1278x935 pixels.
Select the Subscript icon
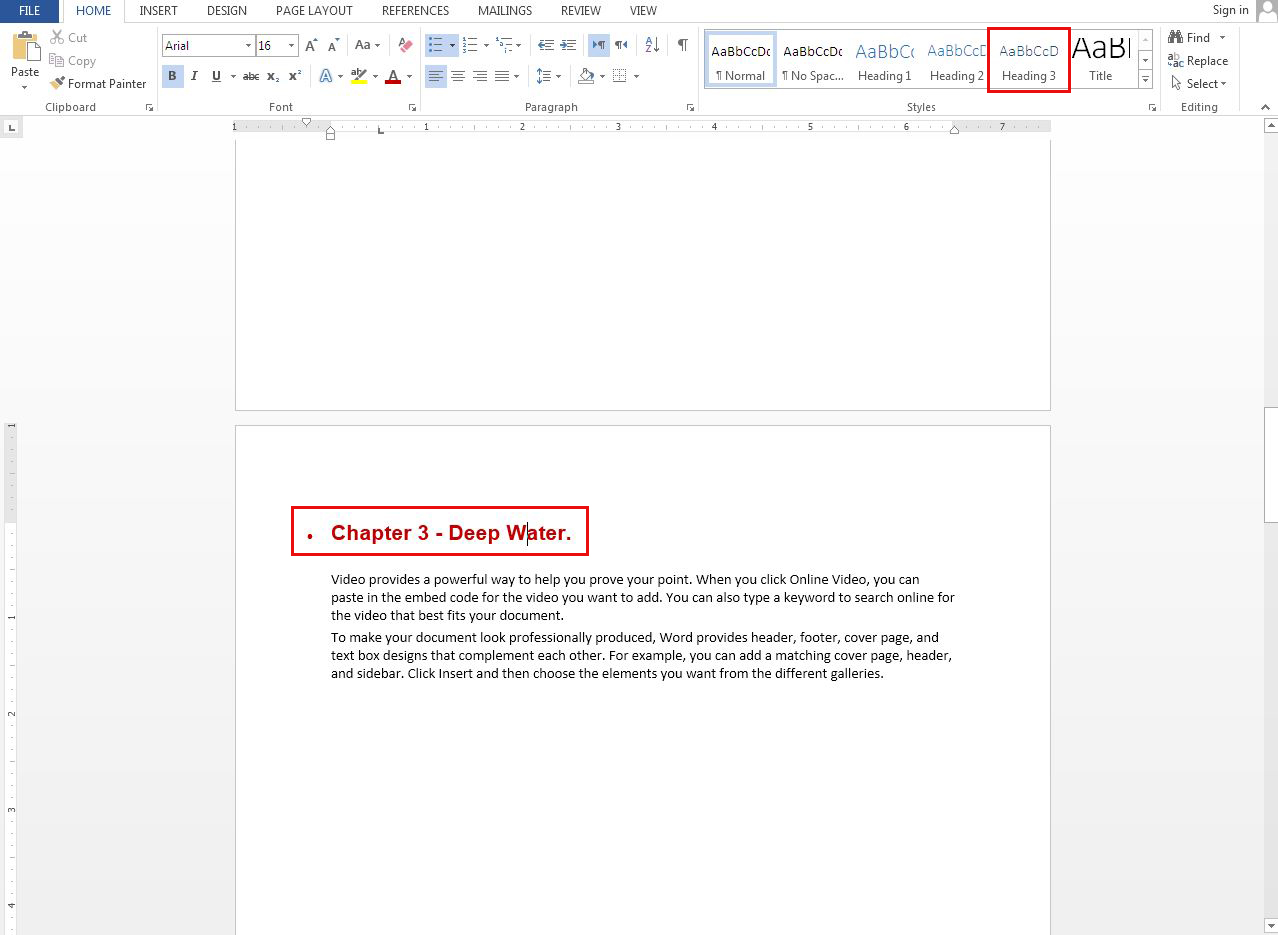272,76
